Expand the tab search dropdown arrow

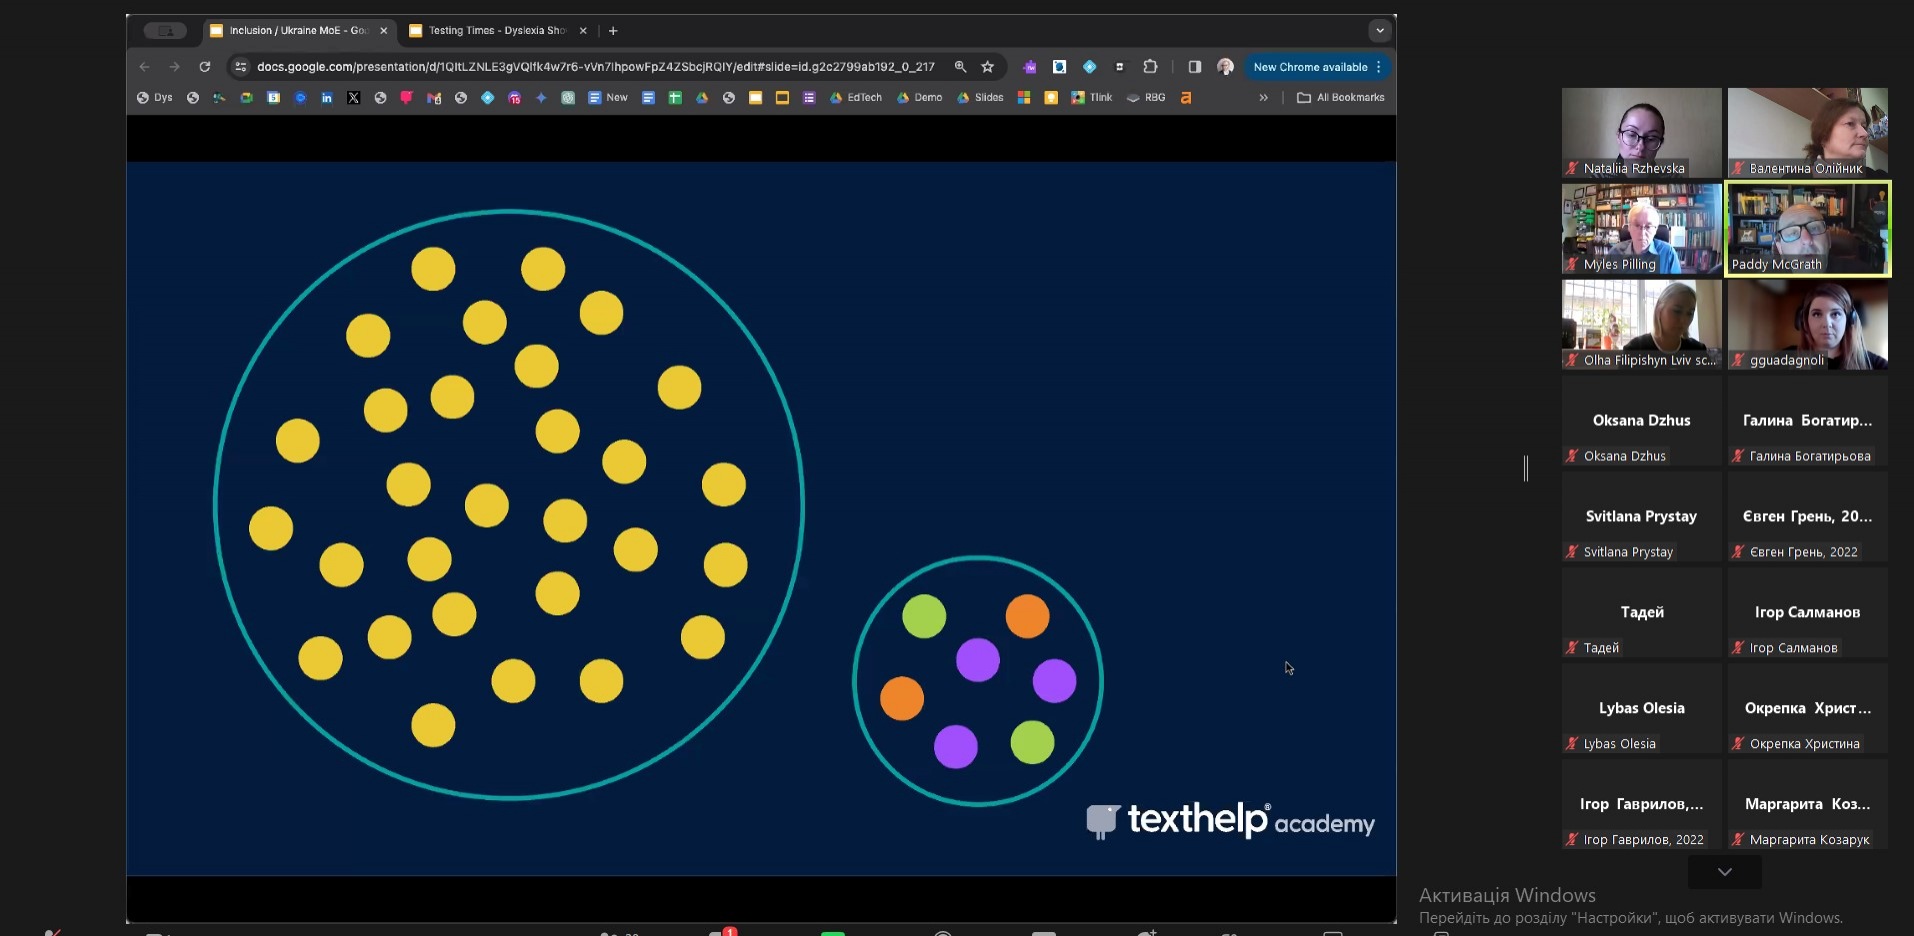1380,31
